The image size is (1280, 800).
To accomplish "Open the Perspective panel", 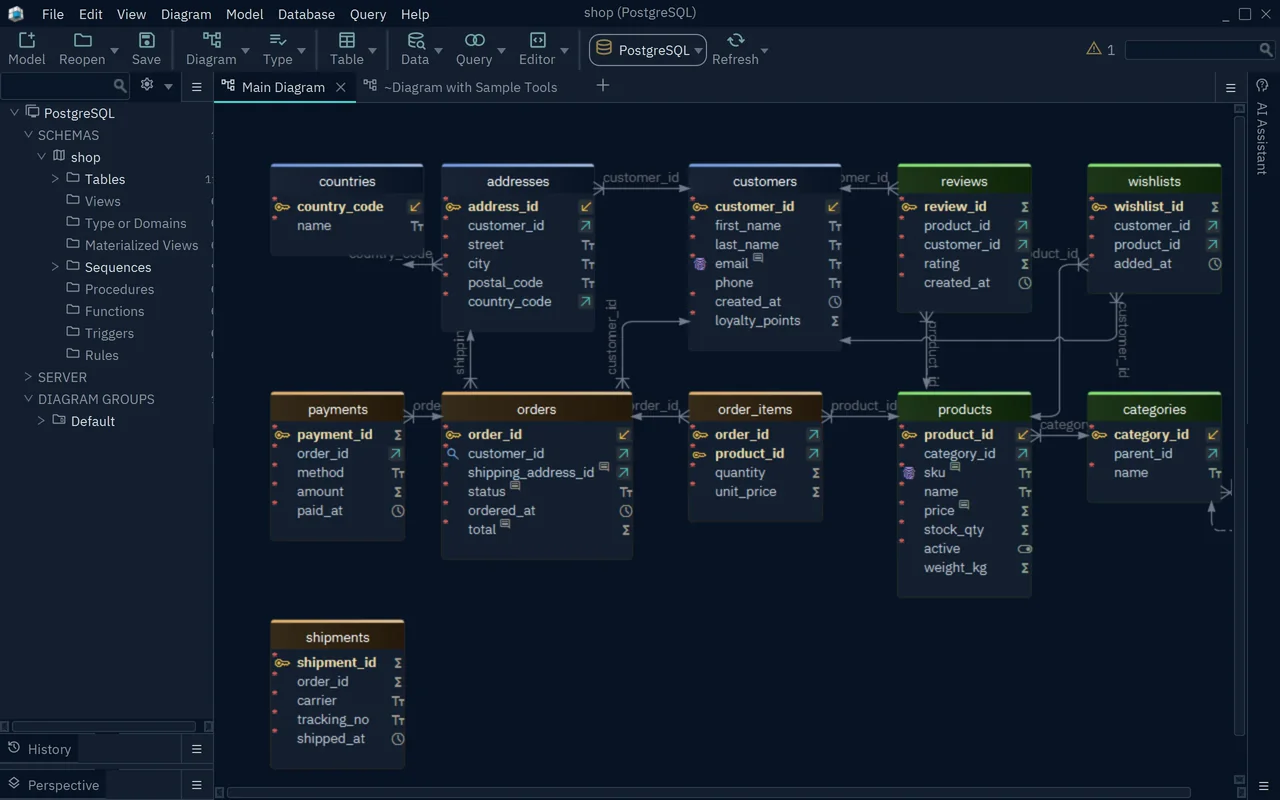I will [x=54, y=785].
